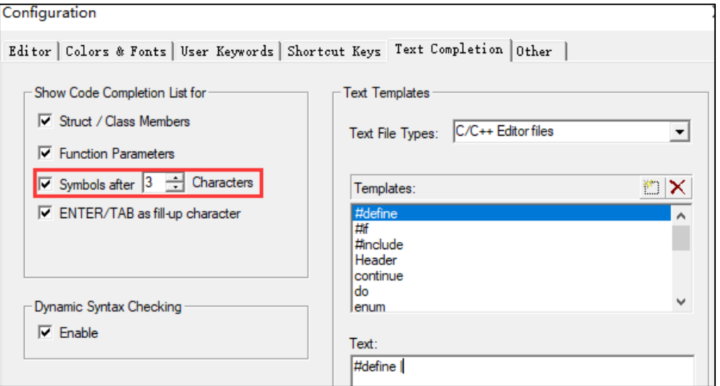Open Text File Types dropdown
Image resolution: width=720 pixels, height=386 pixels.
click(x=680, y=132)
